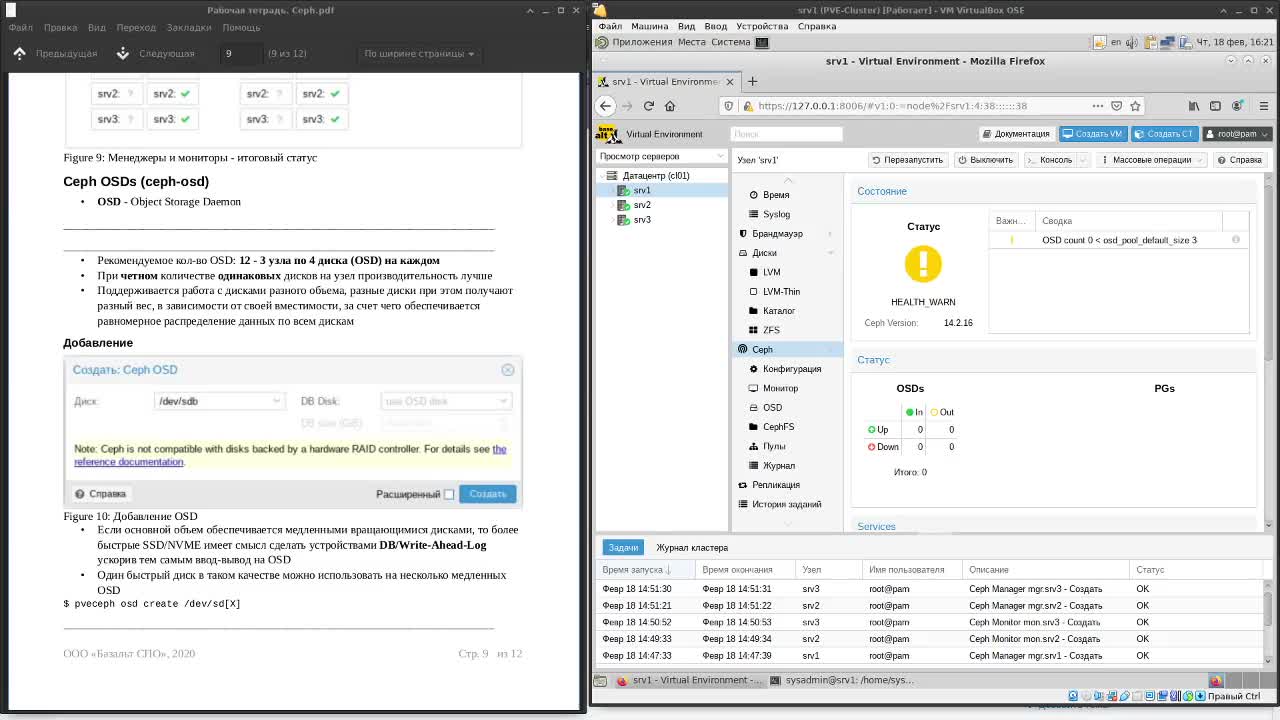Go to the Предыдущая page in PDF viewer
Viewport: 1280px width, 720px height.
56,53
